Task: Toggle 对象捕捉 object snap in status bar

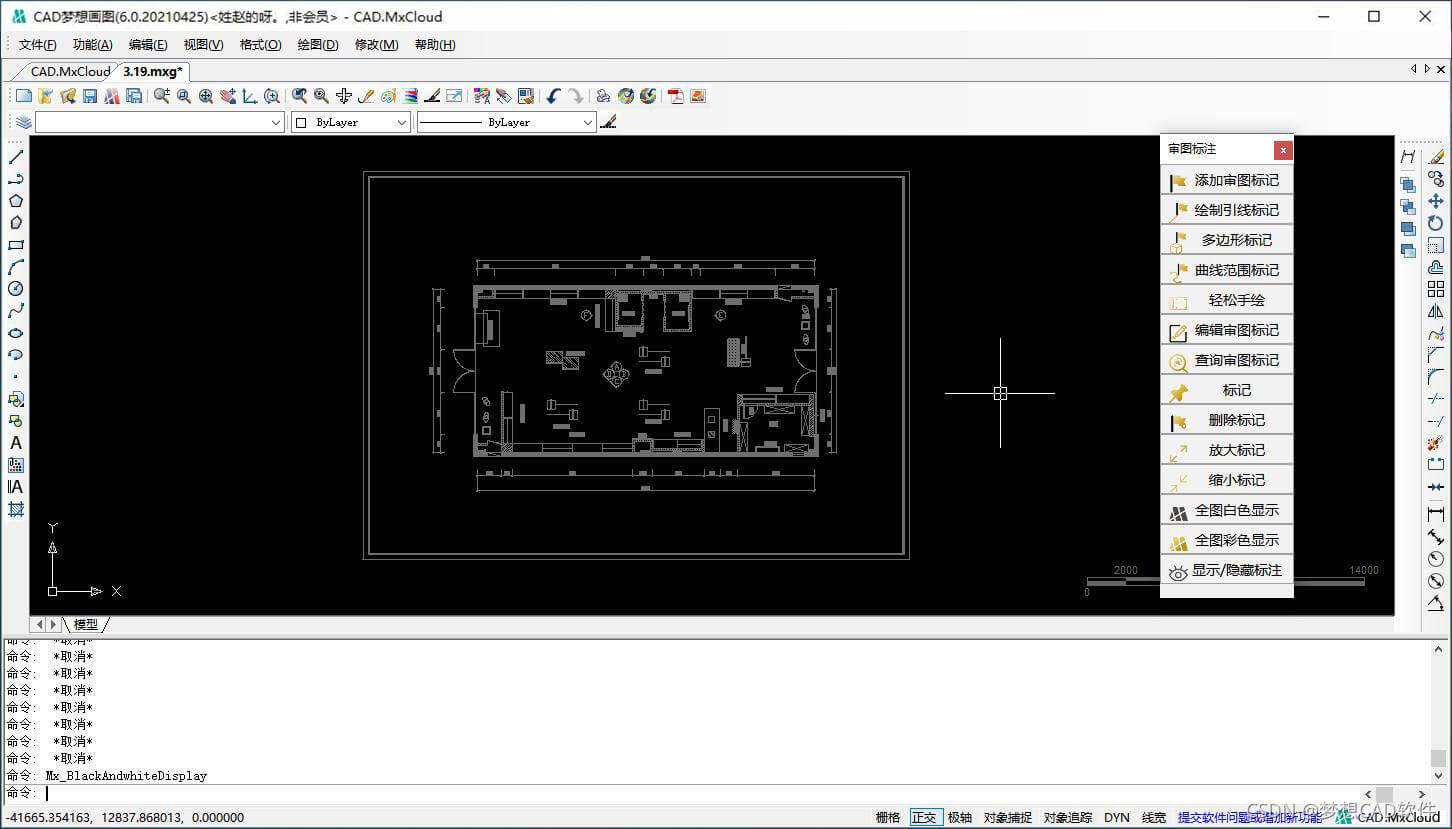Action: (x=1008, y=817)
